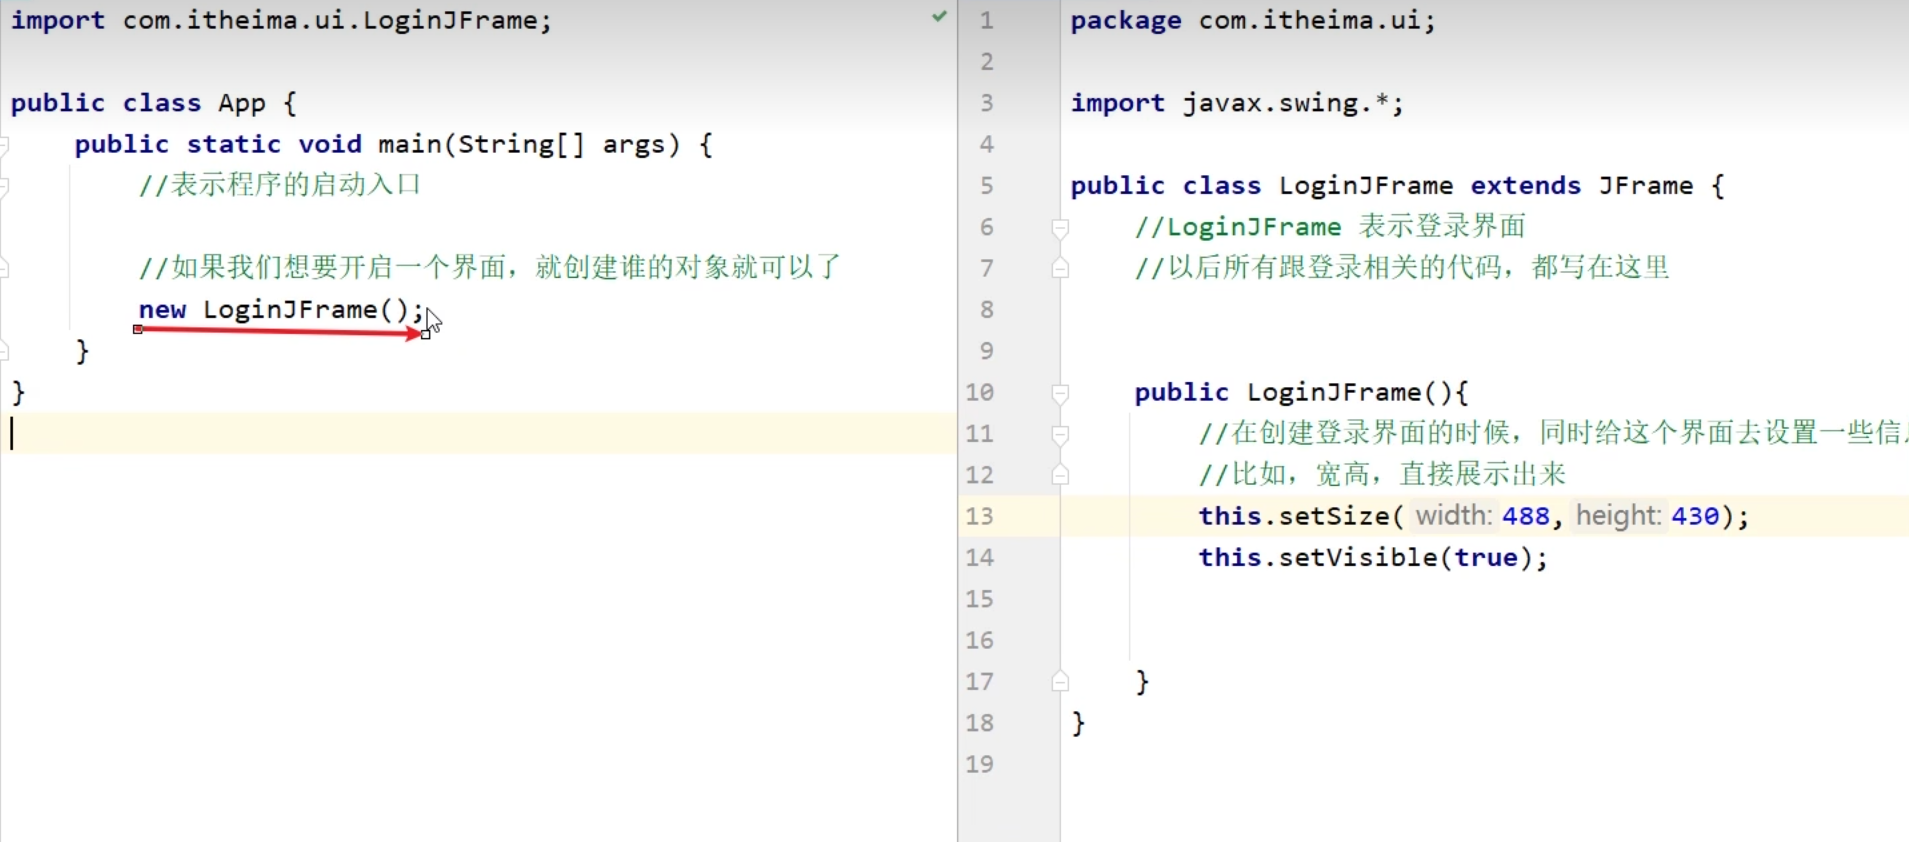Click line number 5 in the gutter
Viewport: 1909px width, 842px height.
[x=986, y=186]
